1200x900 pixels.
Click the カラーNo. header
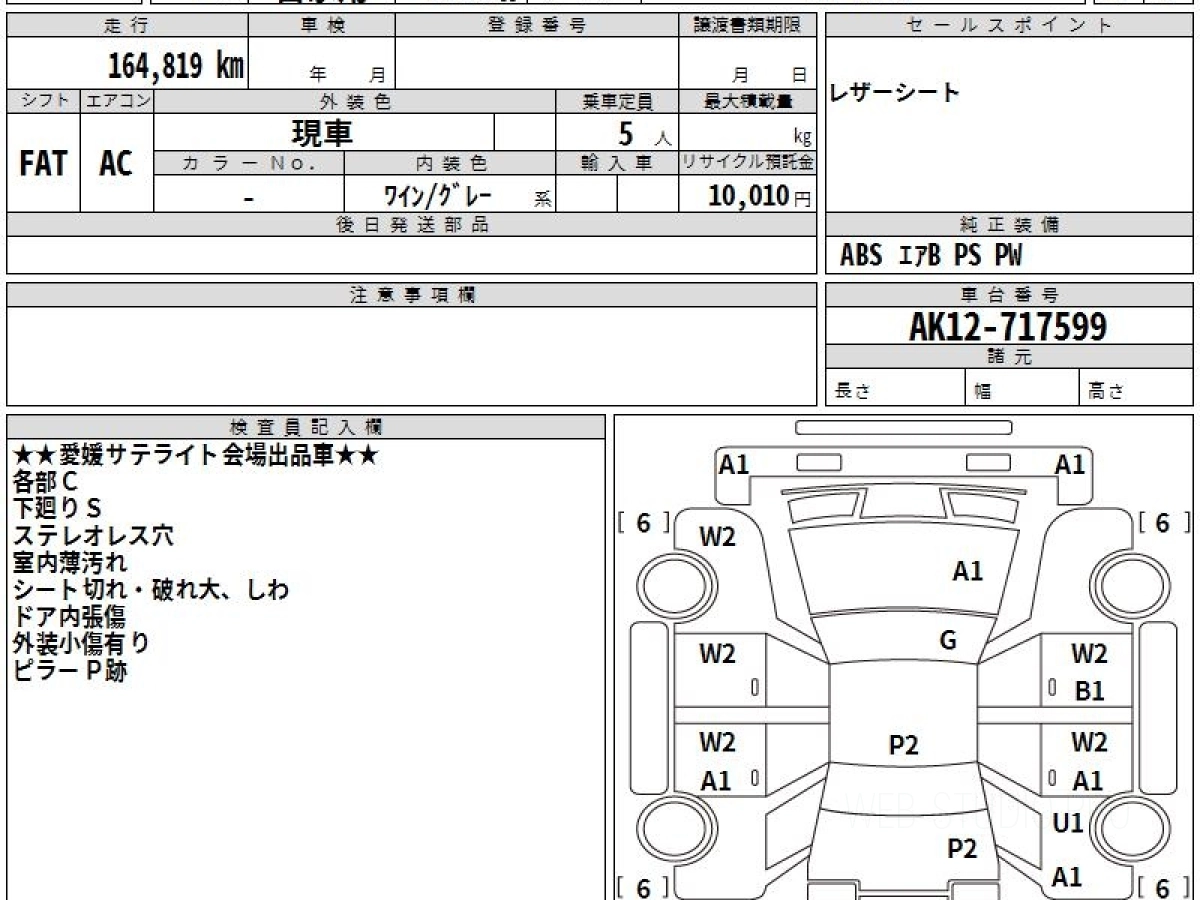(249, 163)
